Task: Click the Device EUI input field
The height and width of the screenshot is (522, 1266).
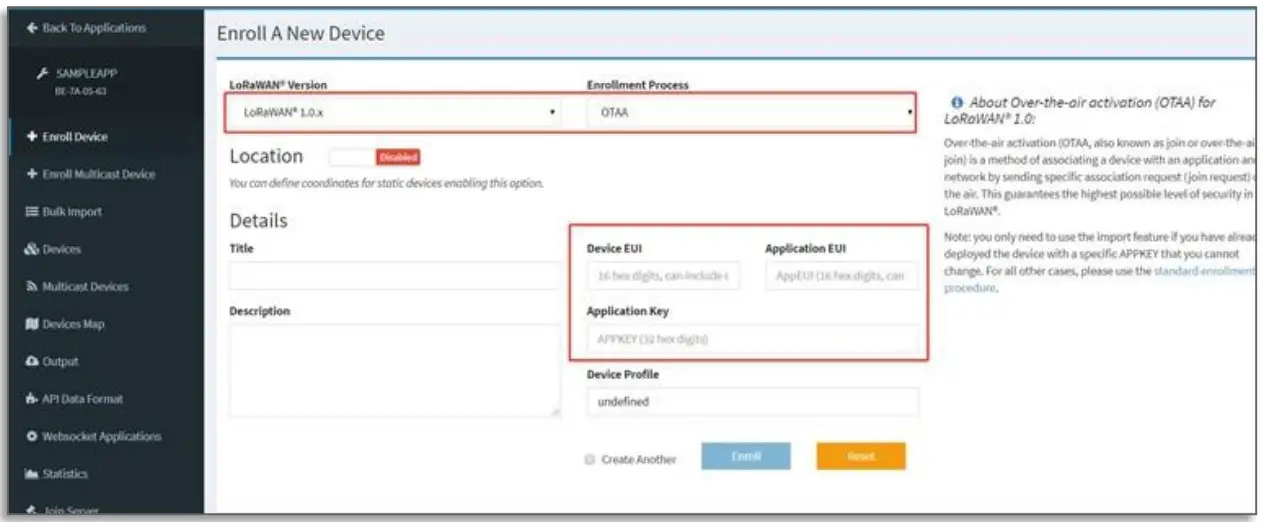Action: 663,275
